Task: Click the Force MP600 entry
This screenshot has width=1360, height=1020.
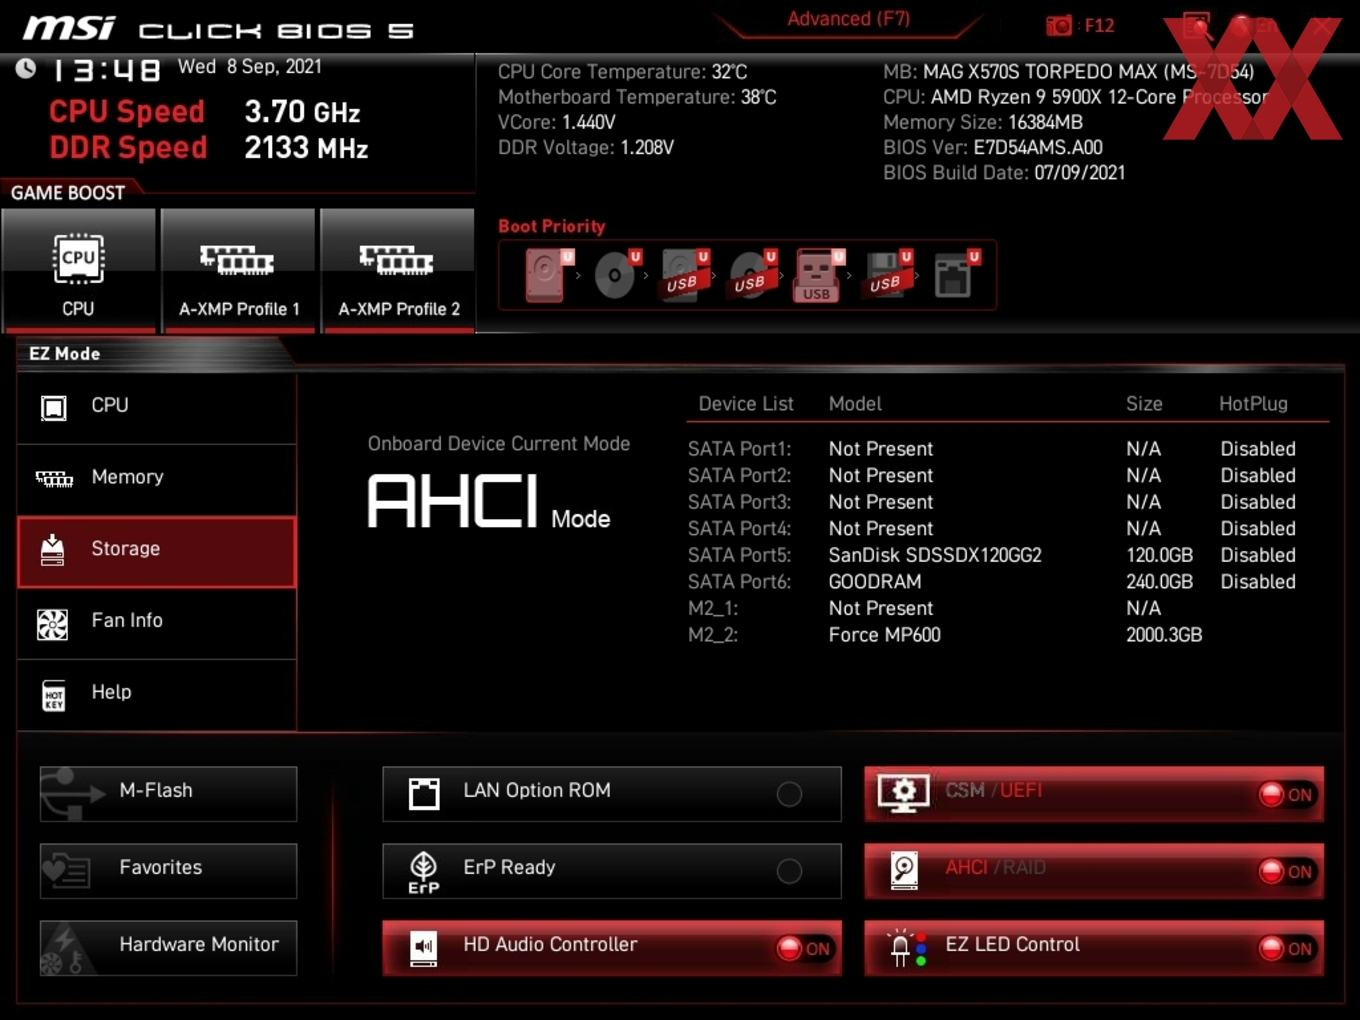Action: [x=885, y=635]
